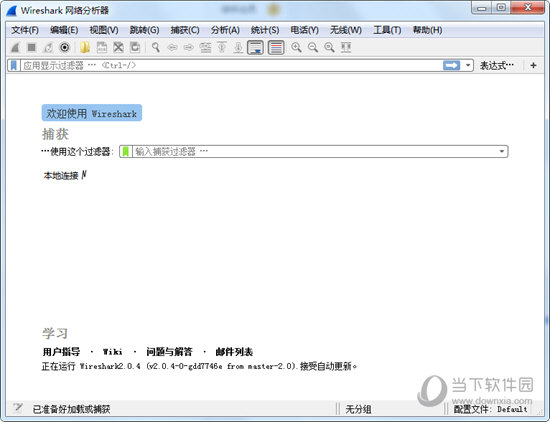550x422 pixels.
Task: Click the Wireshark logo in title bar
Action: (12, 11)
